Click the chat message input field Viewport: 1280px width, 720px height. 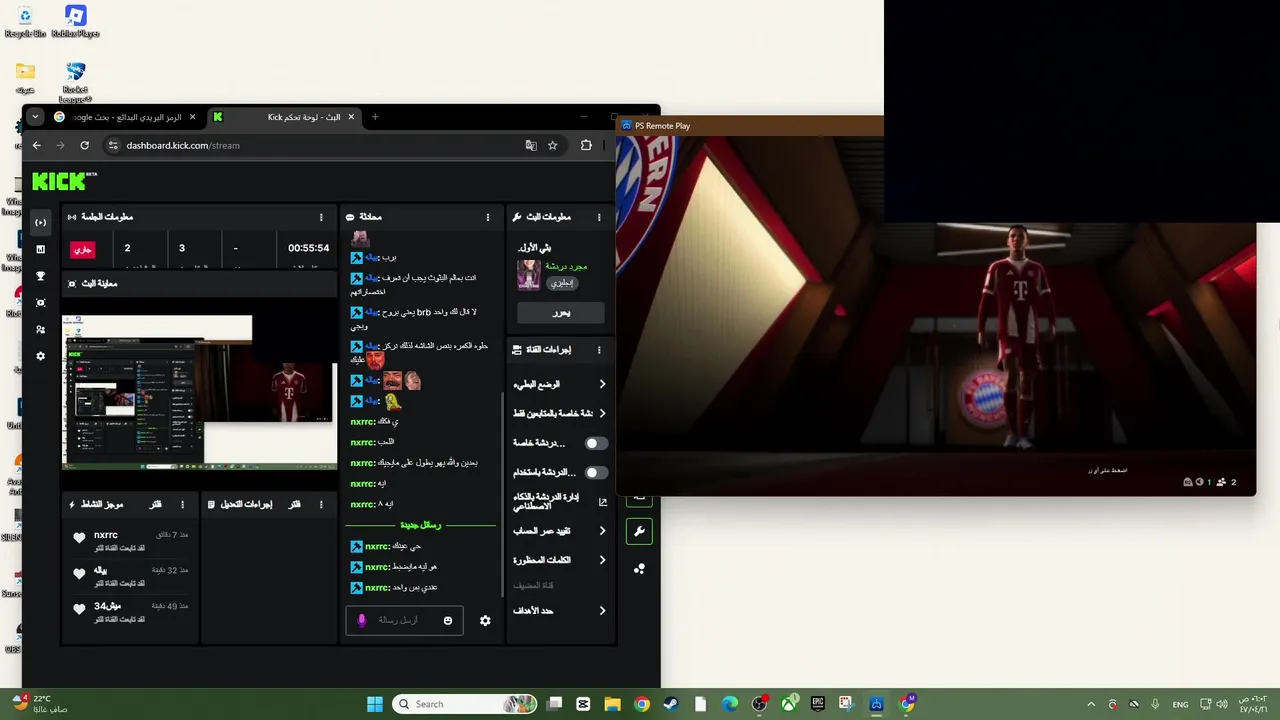pyautogui.click(x=404, y=620)
